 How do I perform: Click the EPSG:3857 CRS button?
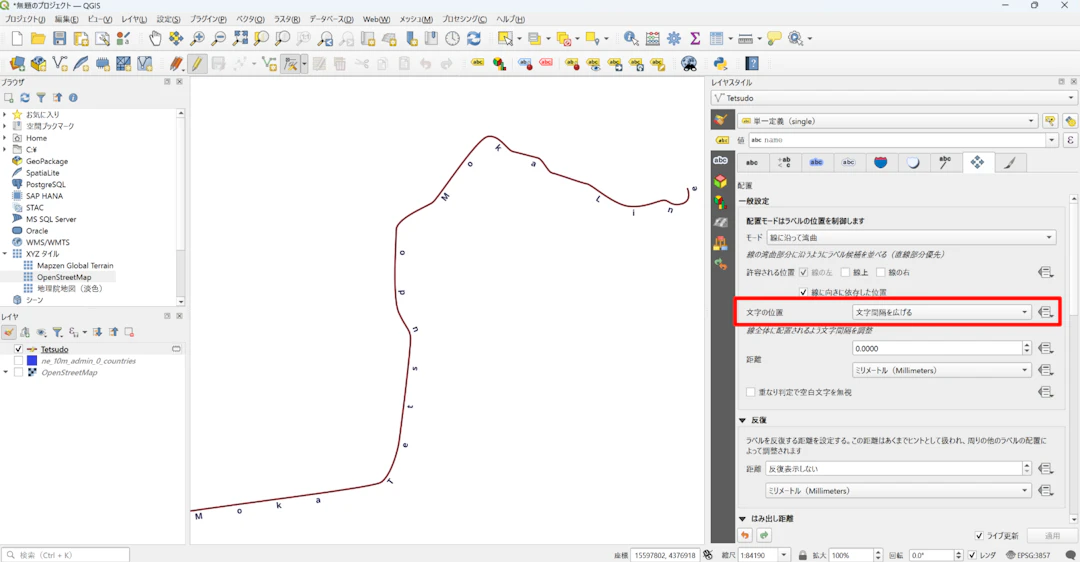pyautogui.click(x=1028, y=555)
